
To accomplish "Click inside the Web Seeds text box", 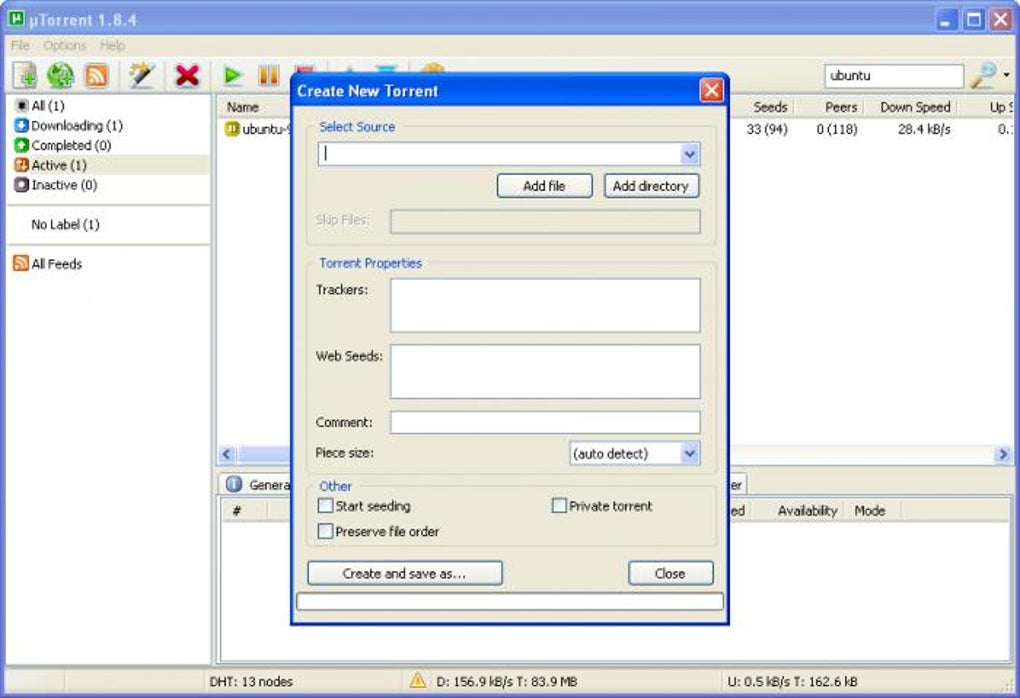I will 545,371.
